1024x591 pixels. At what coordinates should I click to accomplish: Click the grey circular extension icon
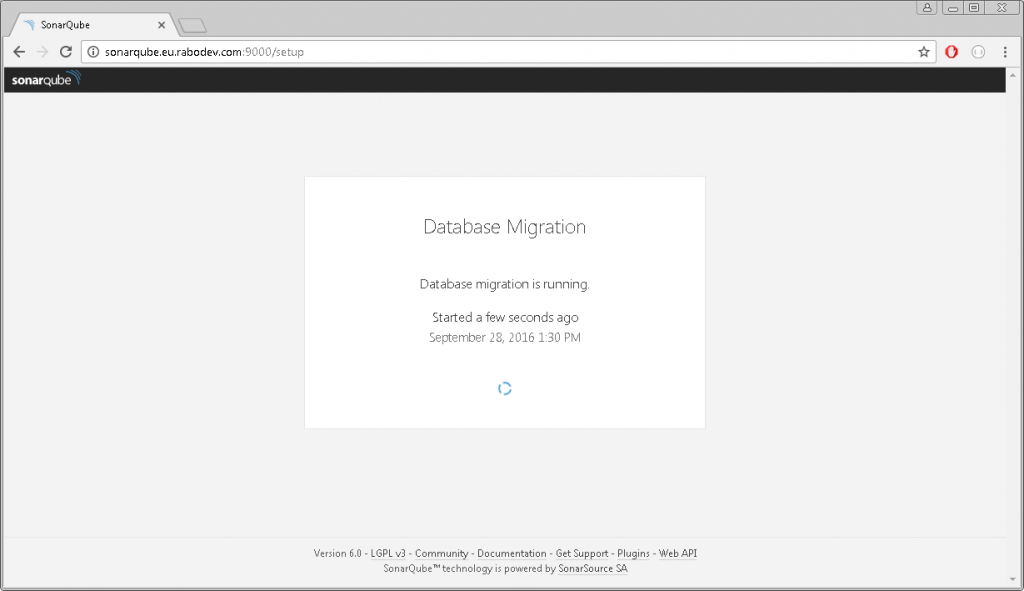point(978,52)
